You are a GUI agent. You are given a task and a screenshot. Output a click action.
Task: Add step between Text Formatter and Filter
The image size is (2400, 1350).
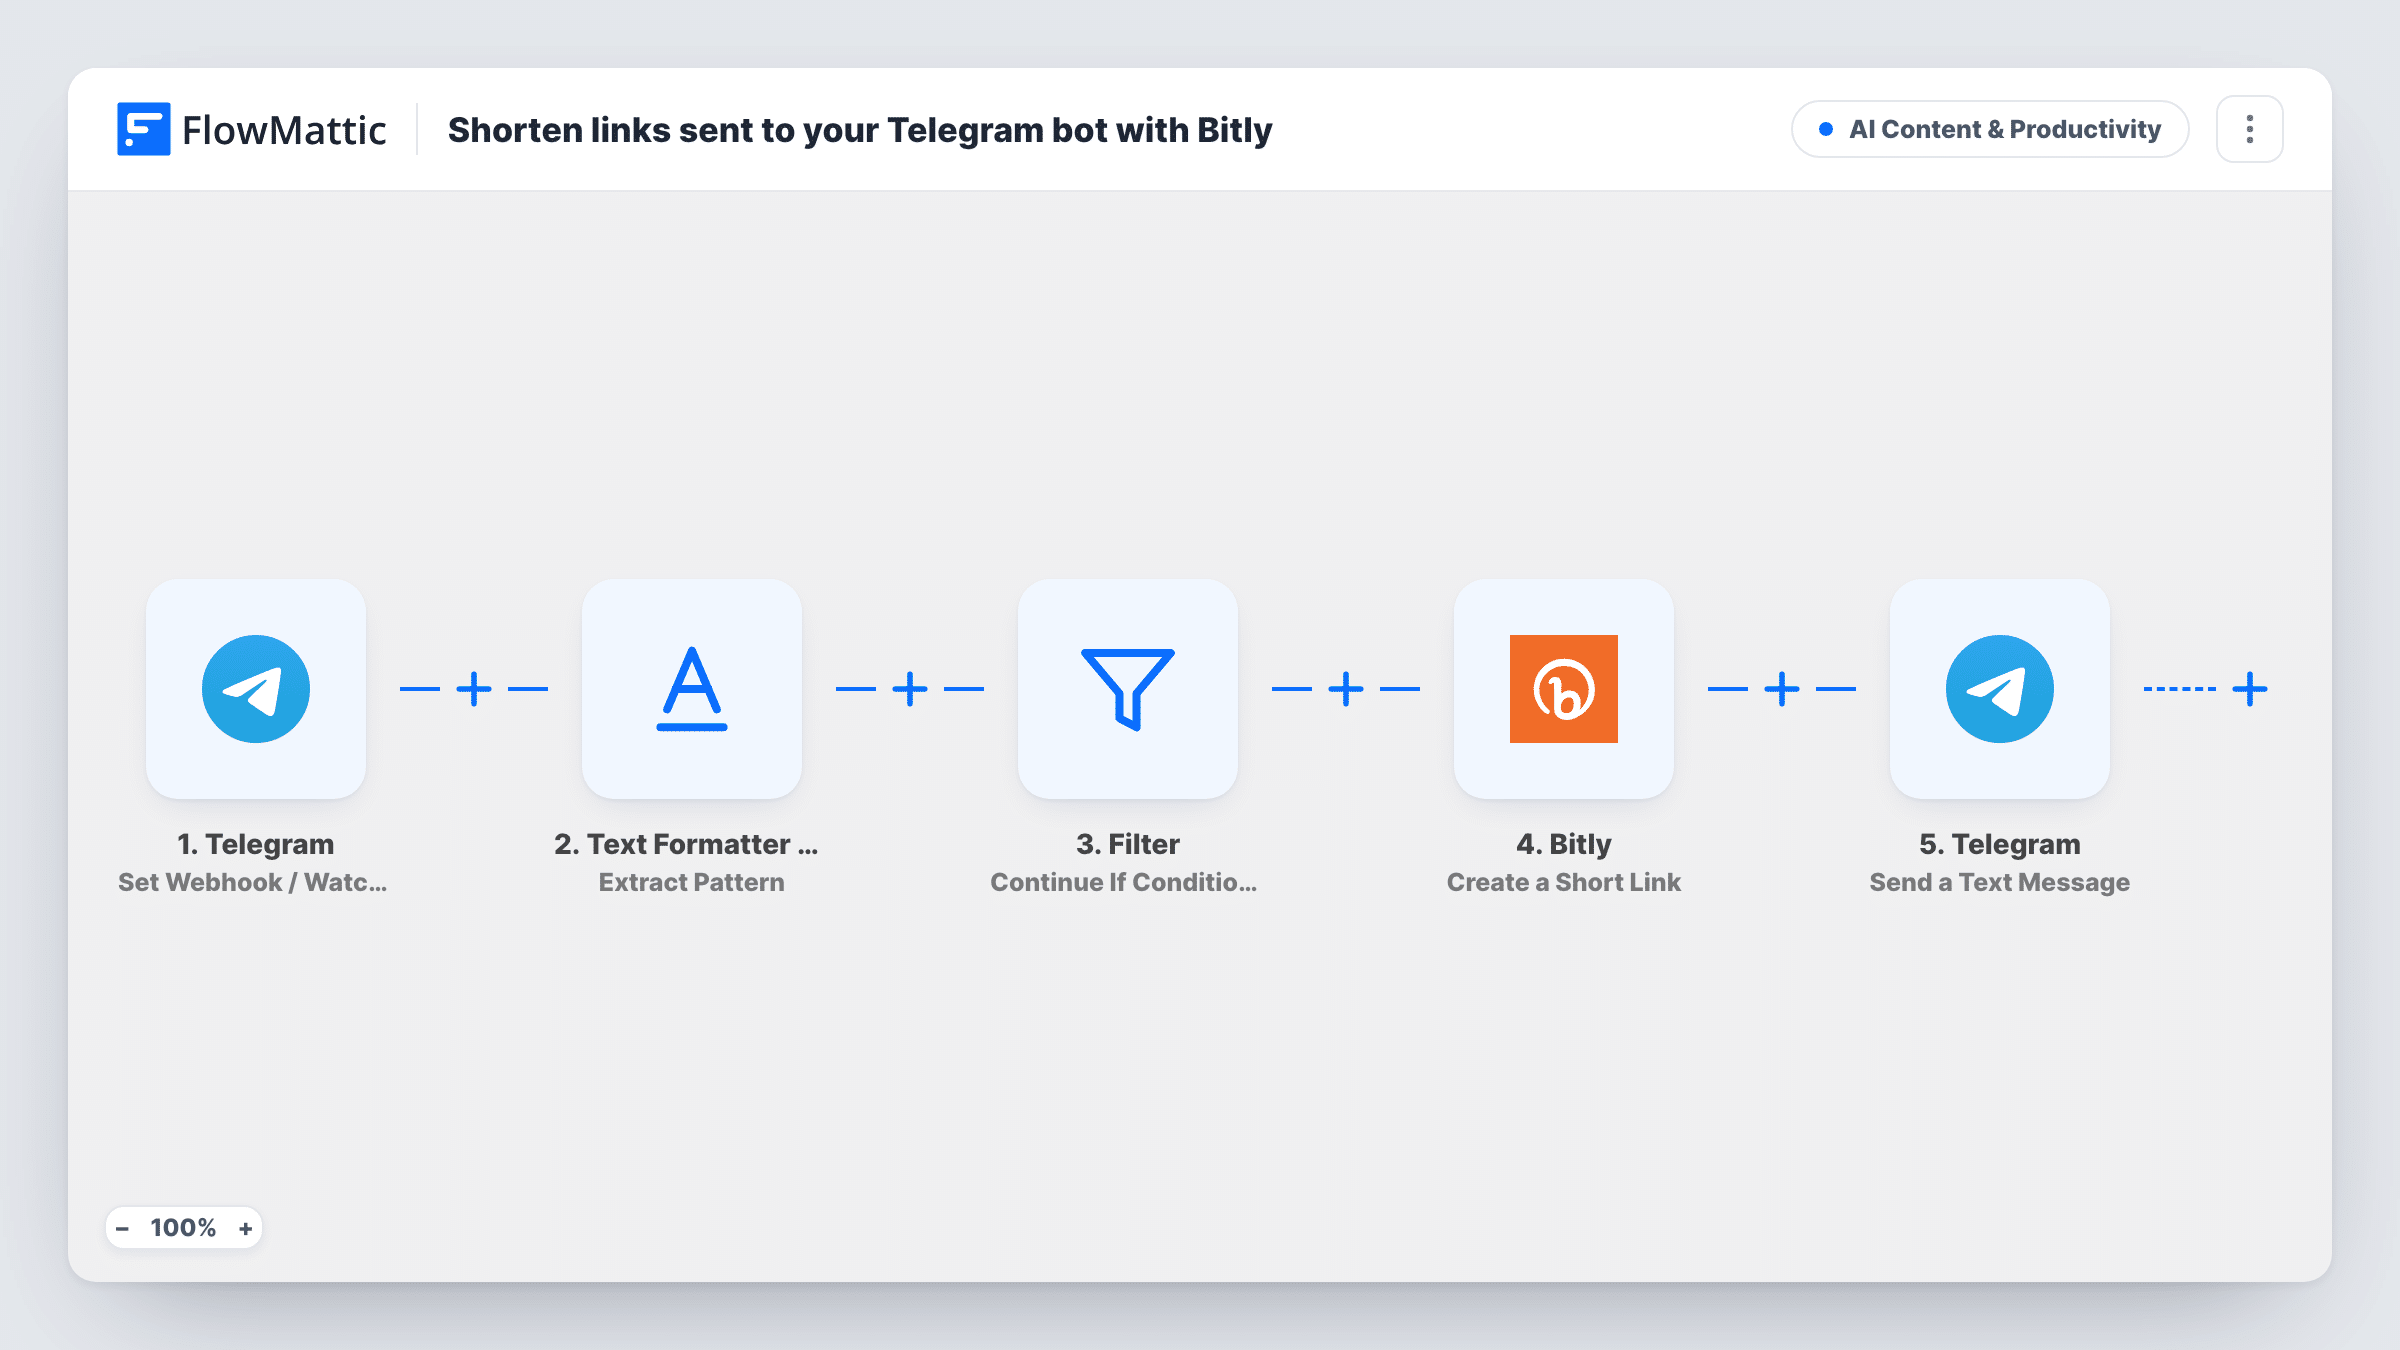910,689
